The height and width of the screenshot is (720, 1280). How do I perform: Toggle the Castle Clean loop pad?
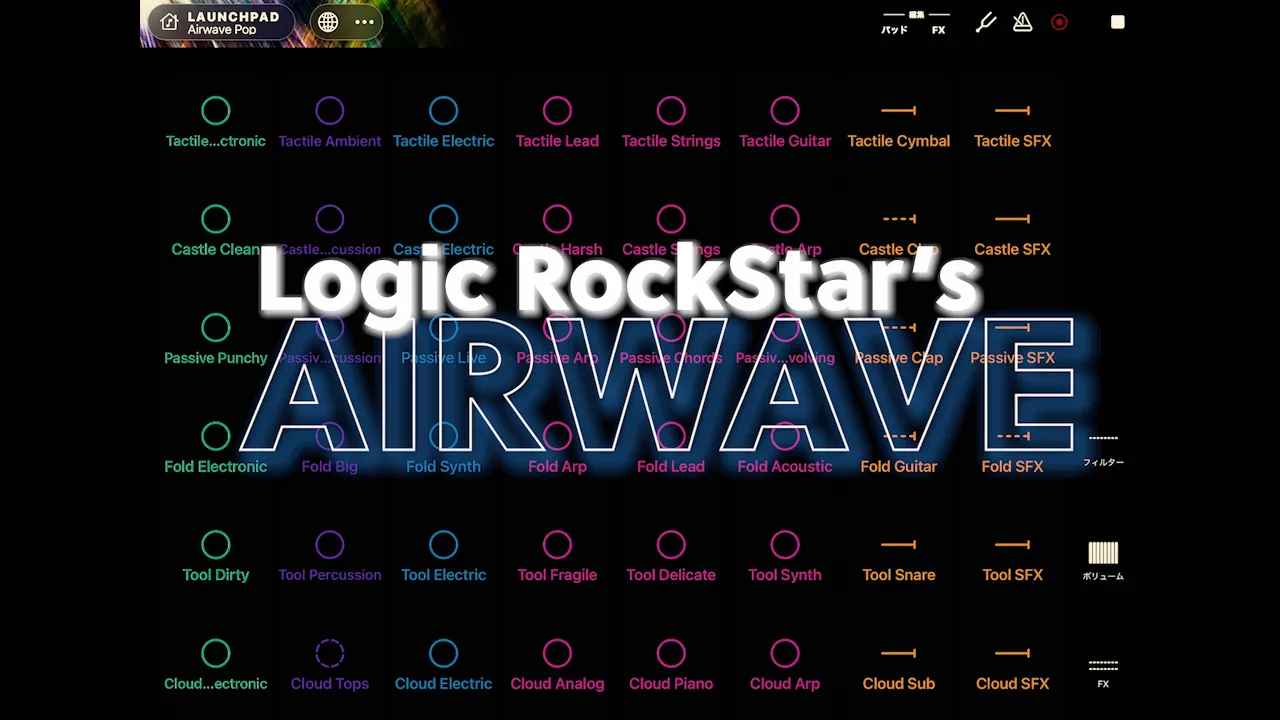tap(216, 232)
